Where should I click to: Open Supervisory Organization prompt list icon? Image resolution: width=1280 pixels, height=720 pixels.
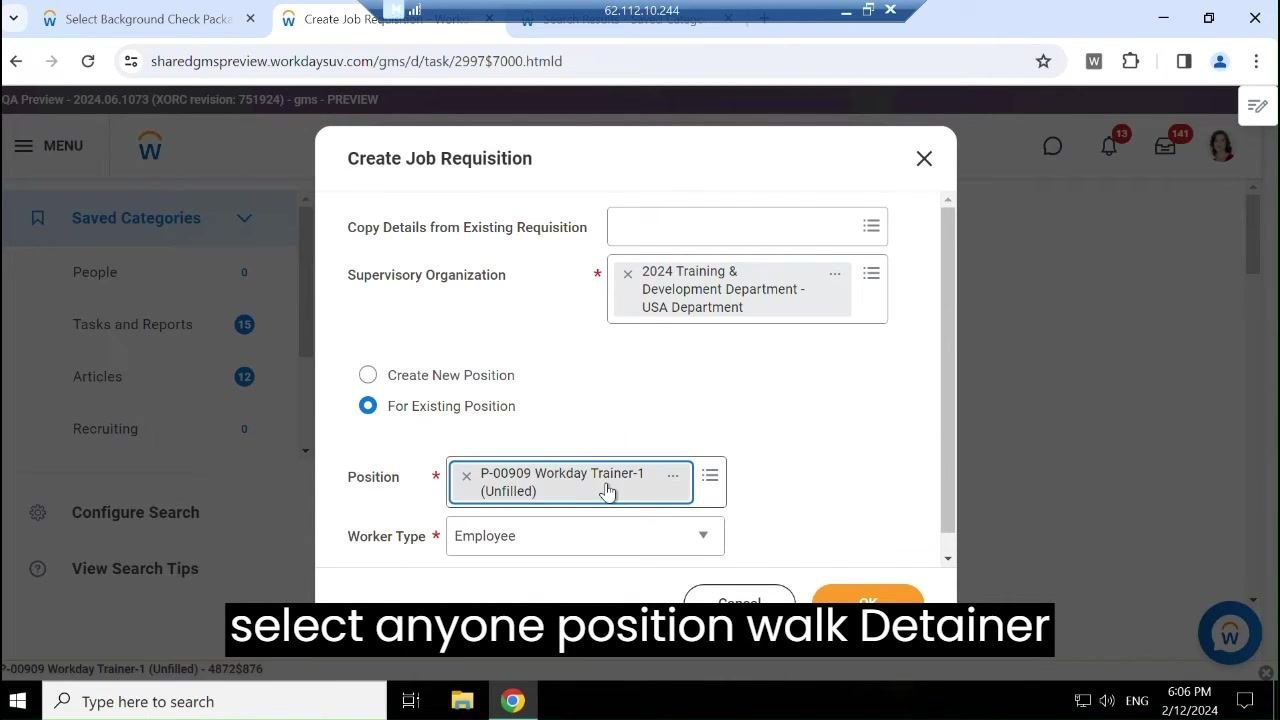(x=871, y=273)
